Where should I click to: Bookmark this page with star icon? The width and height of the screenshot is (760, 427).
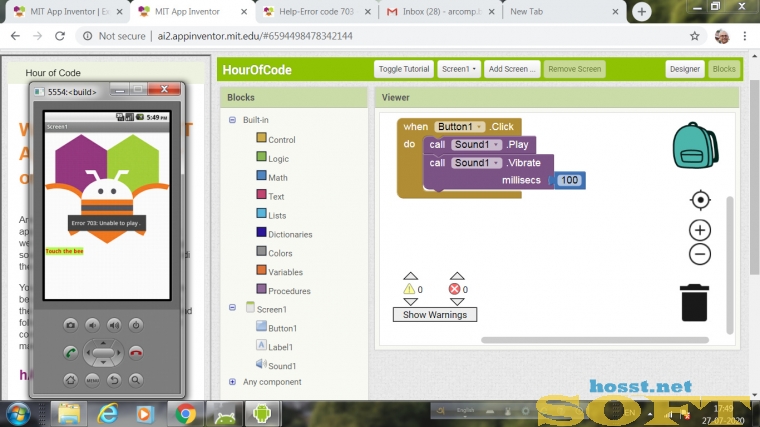(x=695, y=36)
